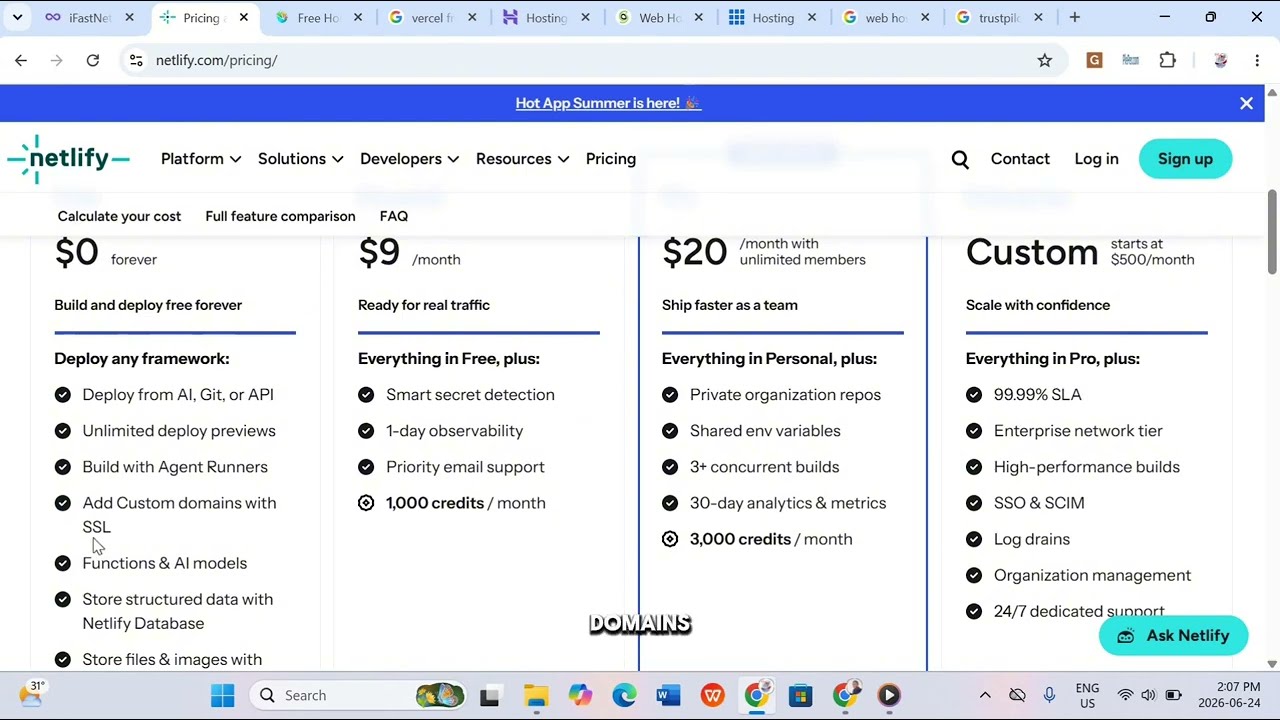Screen dimensions: 1280x720
Task: Open the weather widget
Action: point(31,693)
